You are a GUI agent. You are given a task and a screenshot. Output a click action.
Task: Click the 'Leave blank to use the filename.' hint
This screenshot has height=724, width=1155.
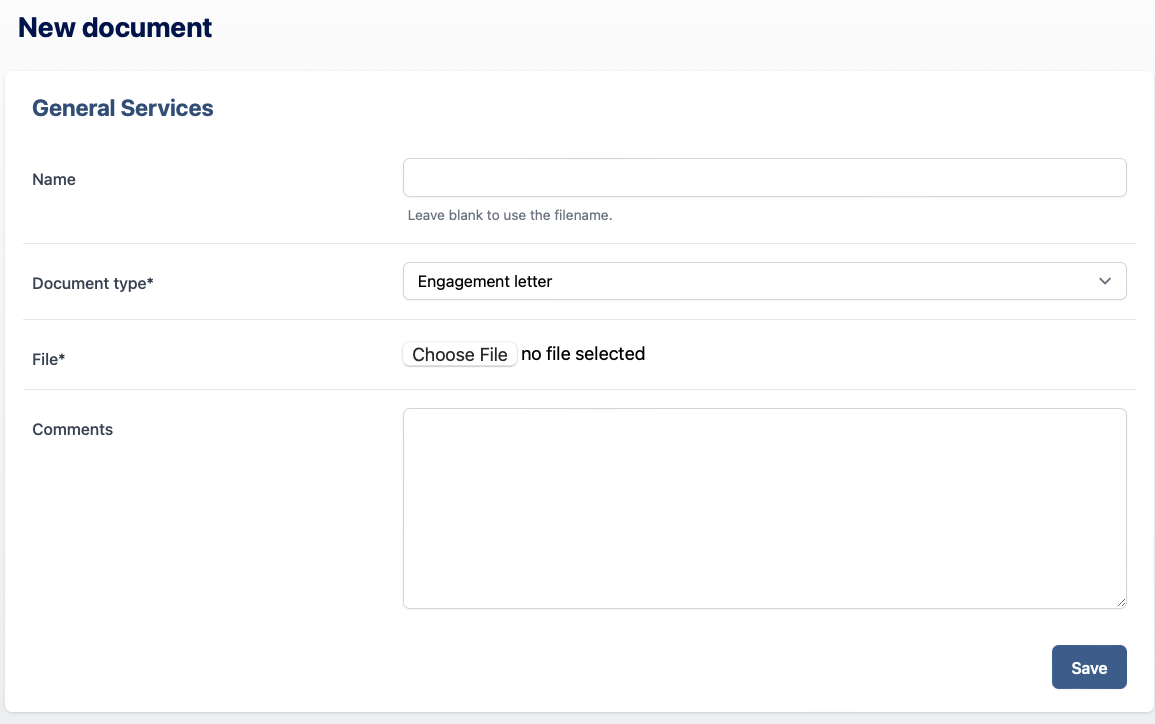510,215
